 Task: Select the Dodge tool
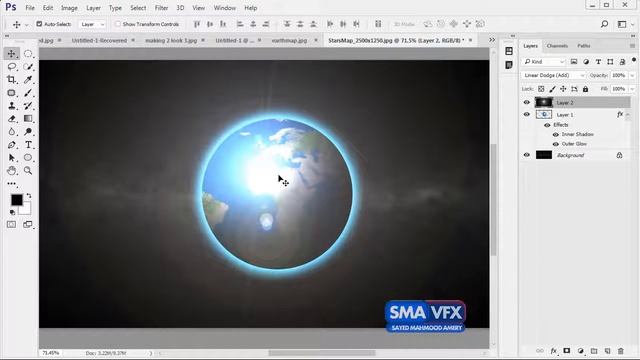pos(28,131)
